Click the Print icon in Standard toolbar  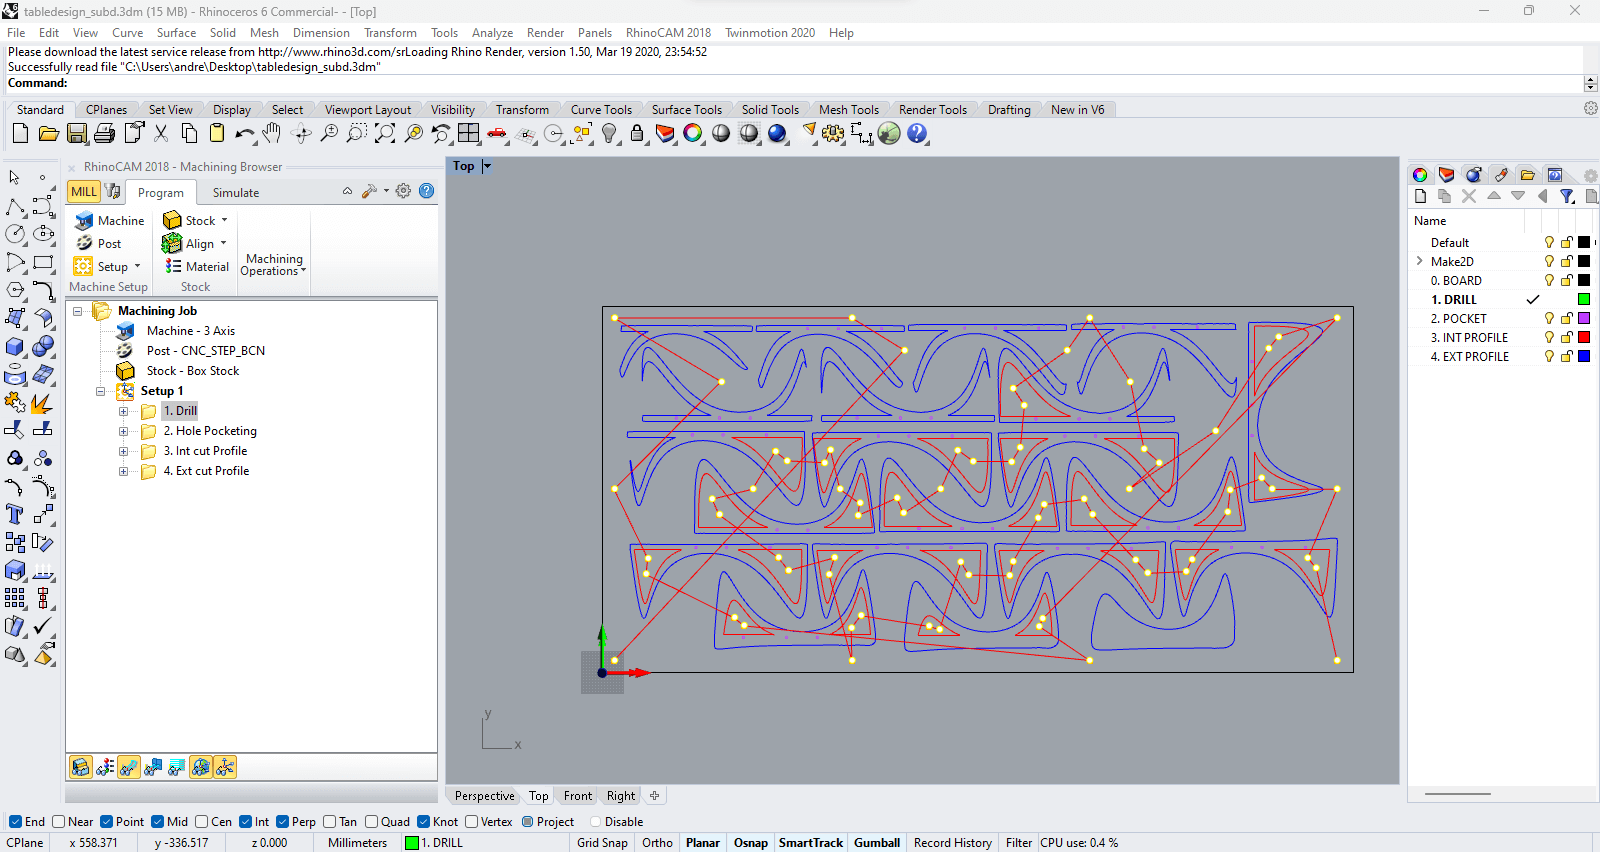point(104,133)
